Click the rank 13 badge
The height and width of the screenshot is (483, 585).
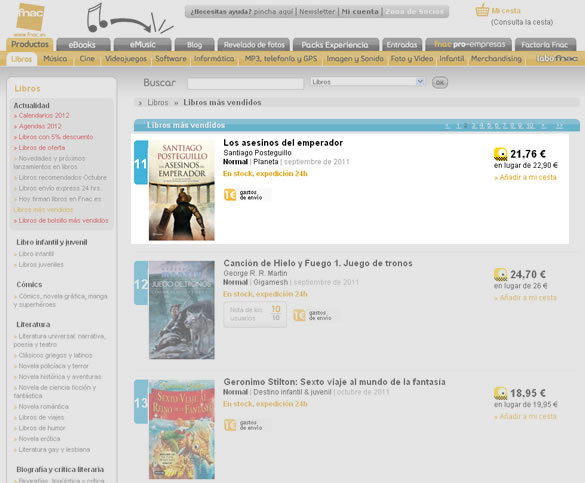coord(141,402)
